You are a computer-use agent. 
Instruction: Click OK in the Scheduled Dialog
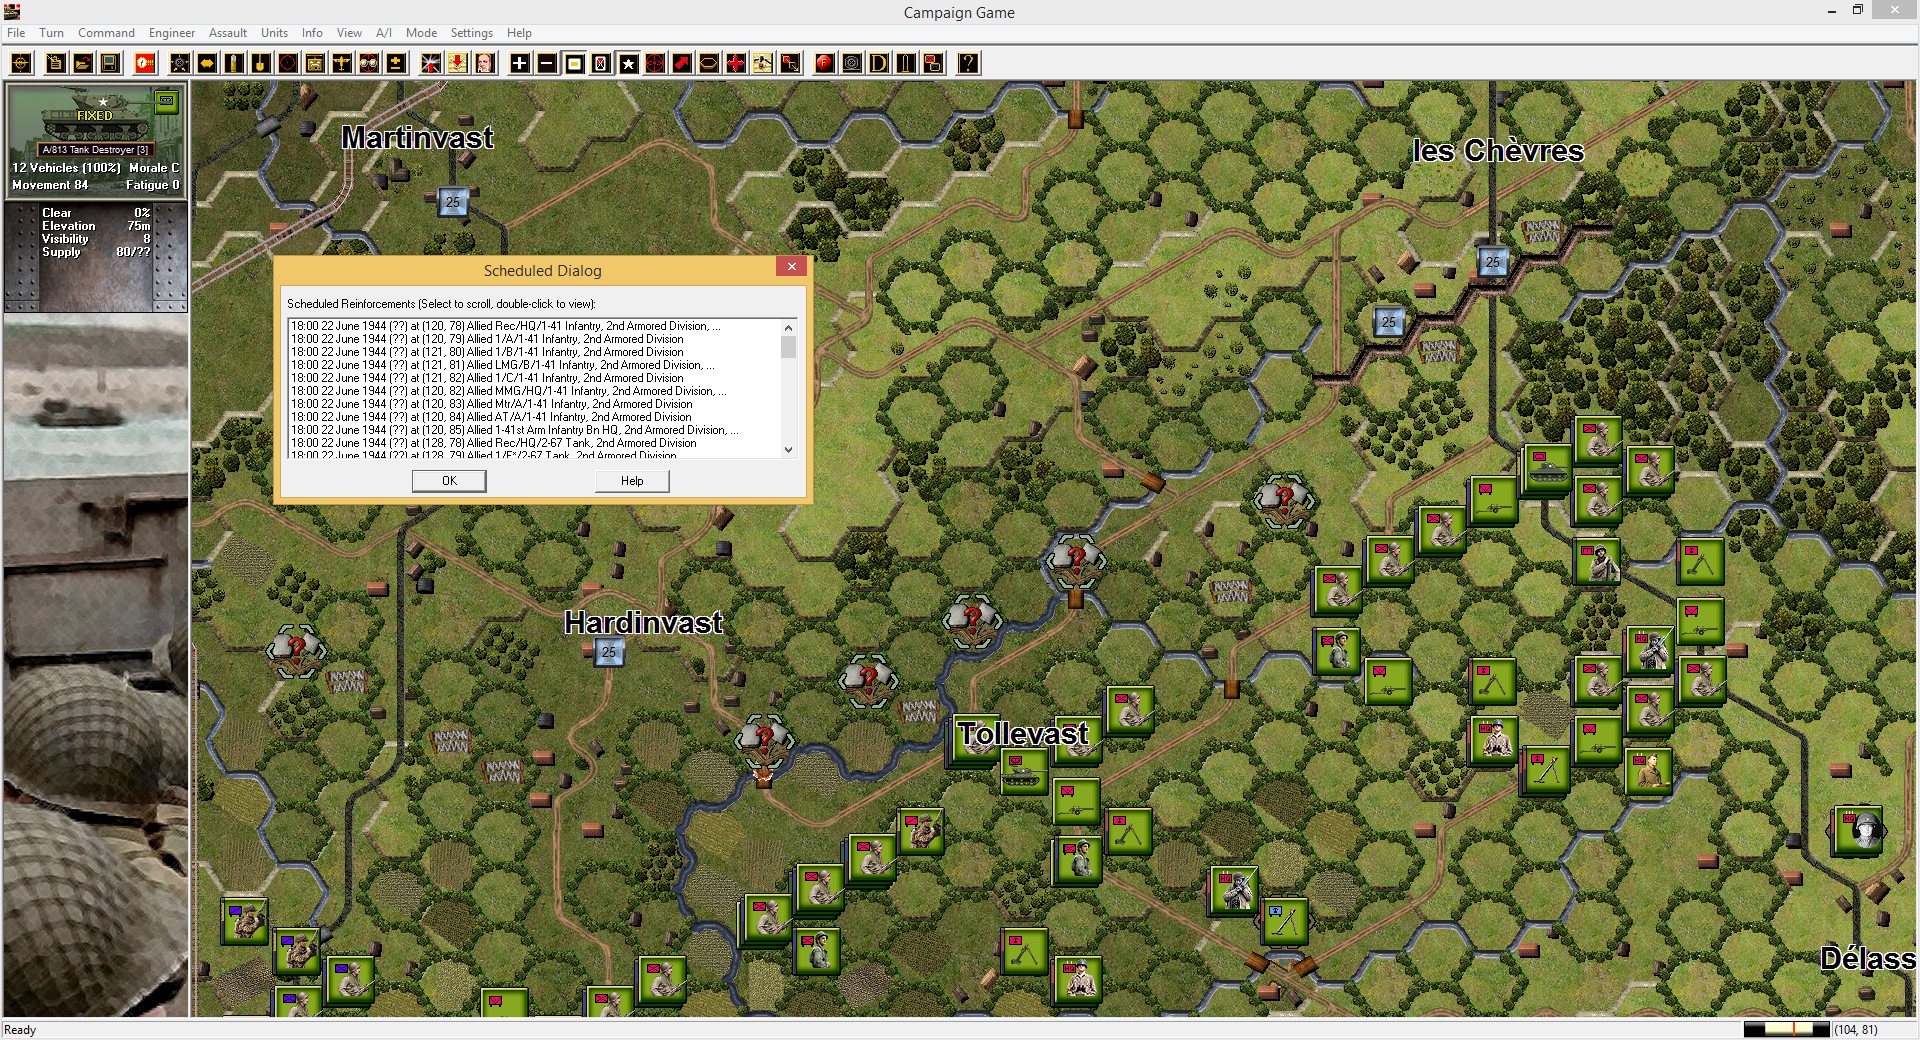pos(449,481)
